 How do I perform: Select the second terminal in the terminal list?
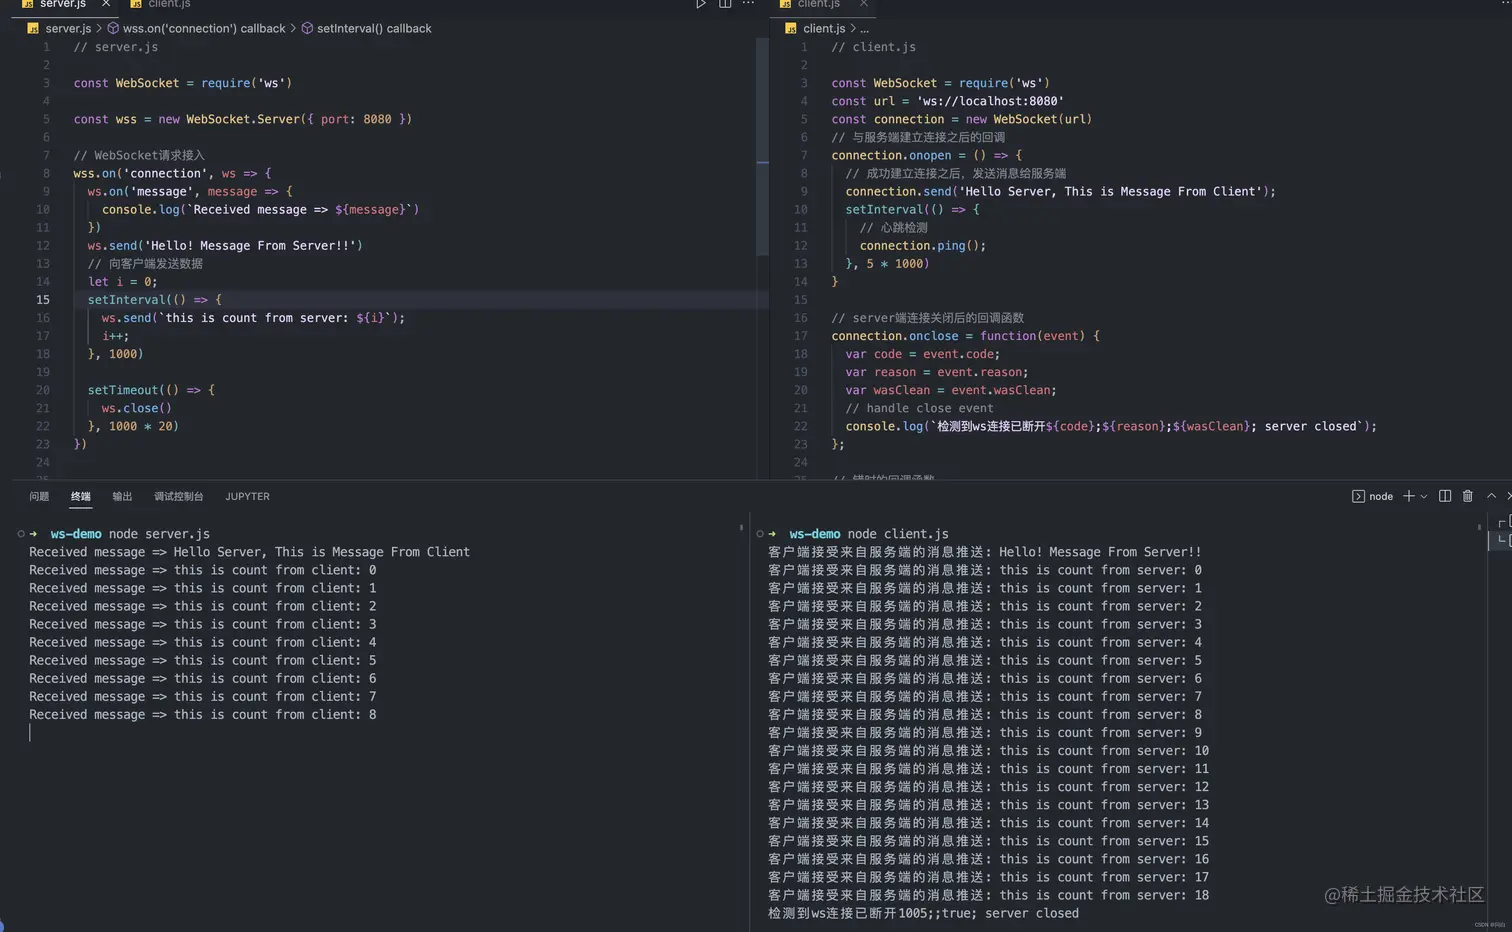pos(1502,540)
